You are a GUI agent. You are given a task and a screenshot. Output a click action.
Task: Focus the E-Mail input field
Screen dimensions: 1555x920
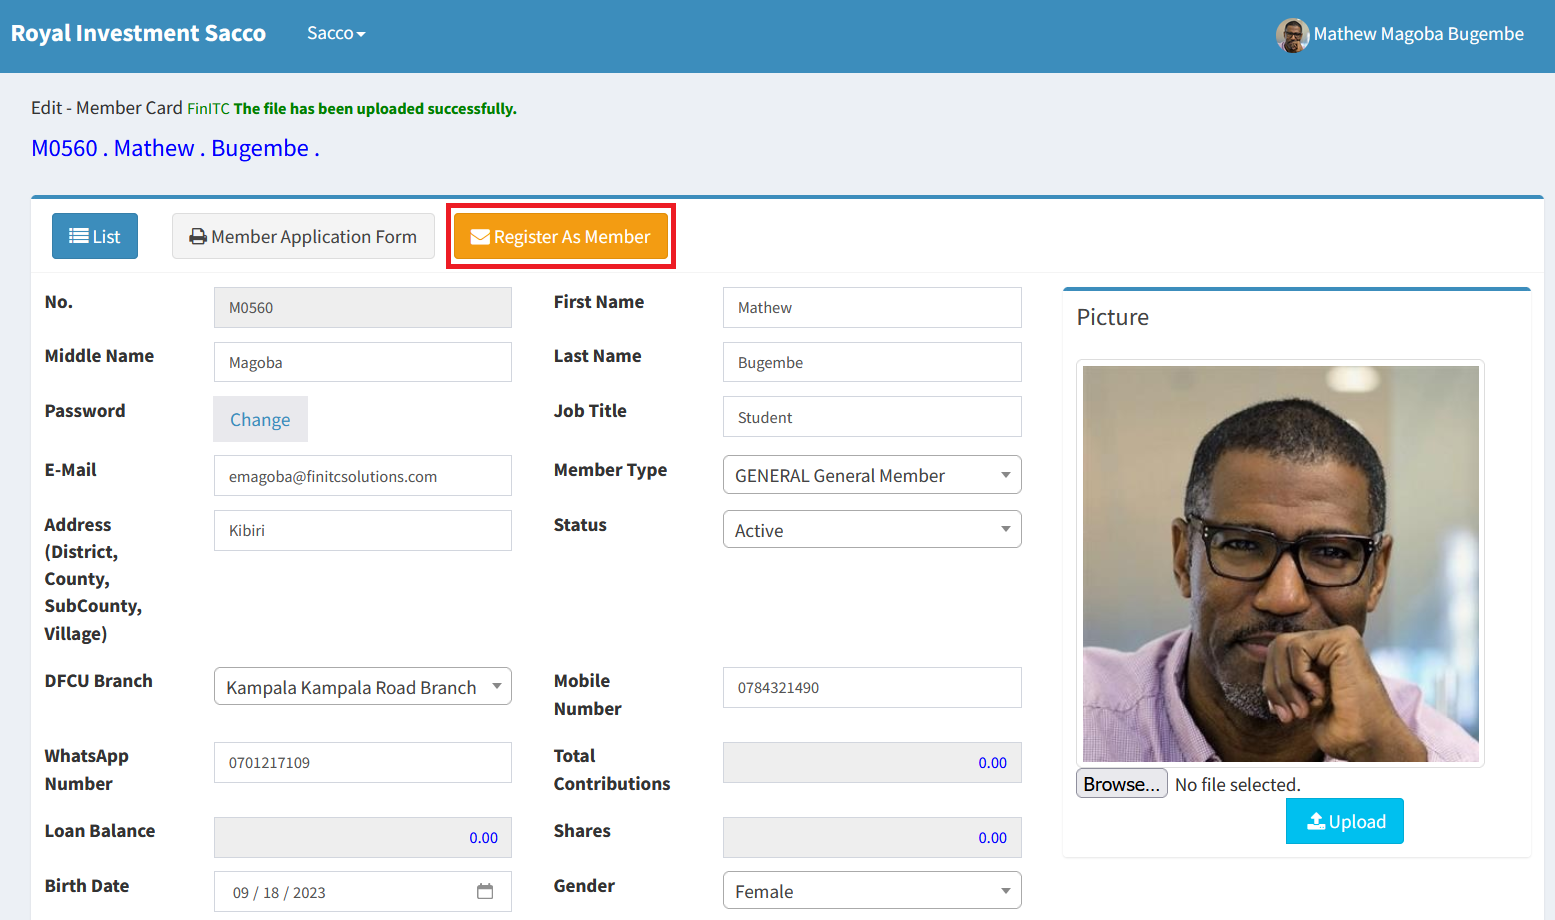[x=362, y=476]
